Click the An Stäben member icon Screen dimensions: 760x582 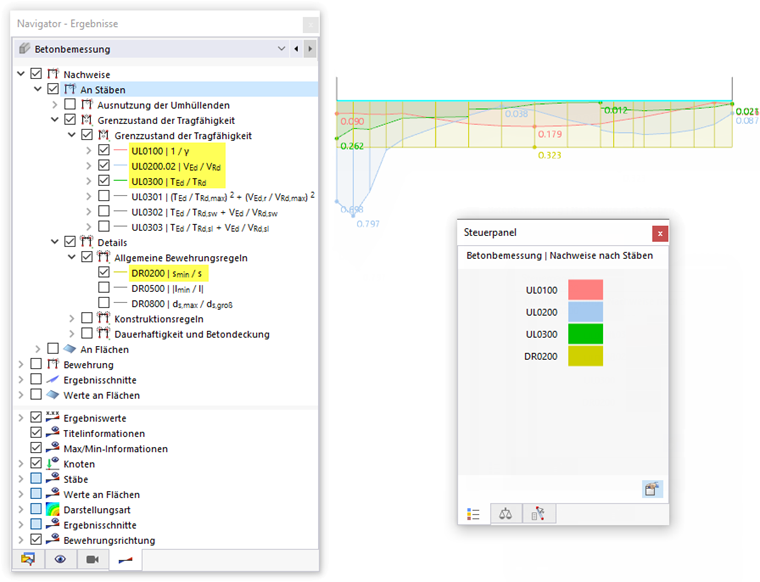click(70, 89)
